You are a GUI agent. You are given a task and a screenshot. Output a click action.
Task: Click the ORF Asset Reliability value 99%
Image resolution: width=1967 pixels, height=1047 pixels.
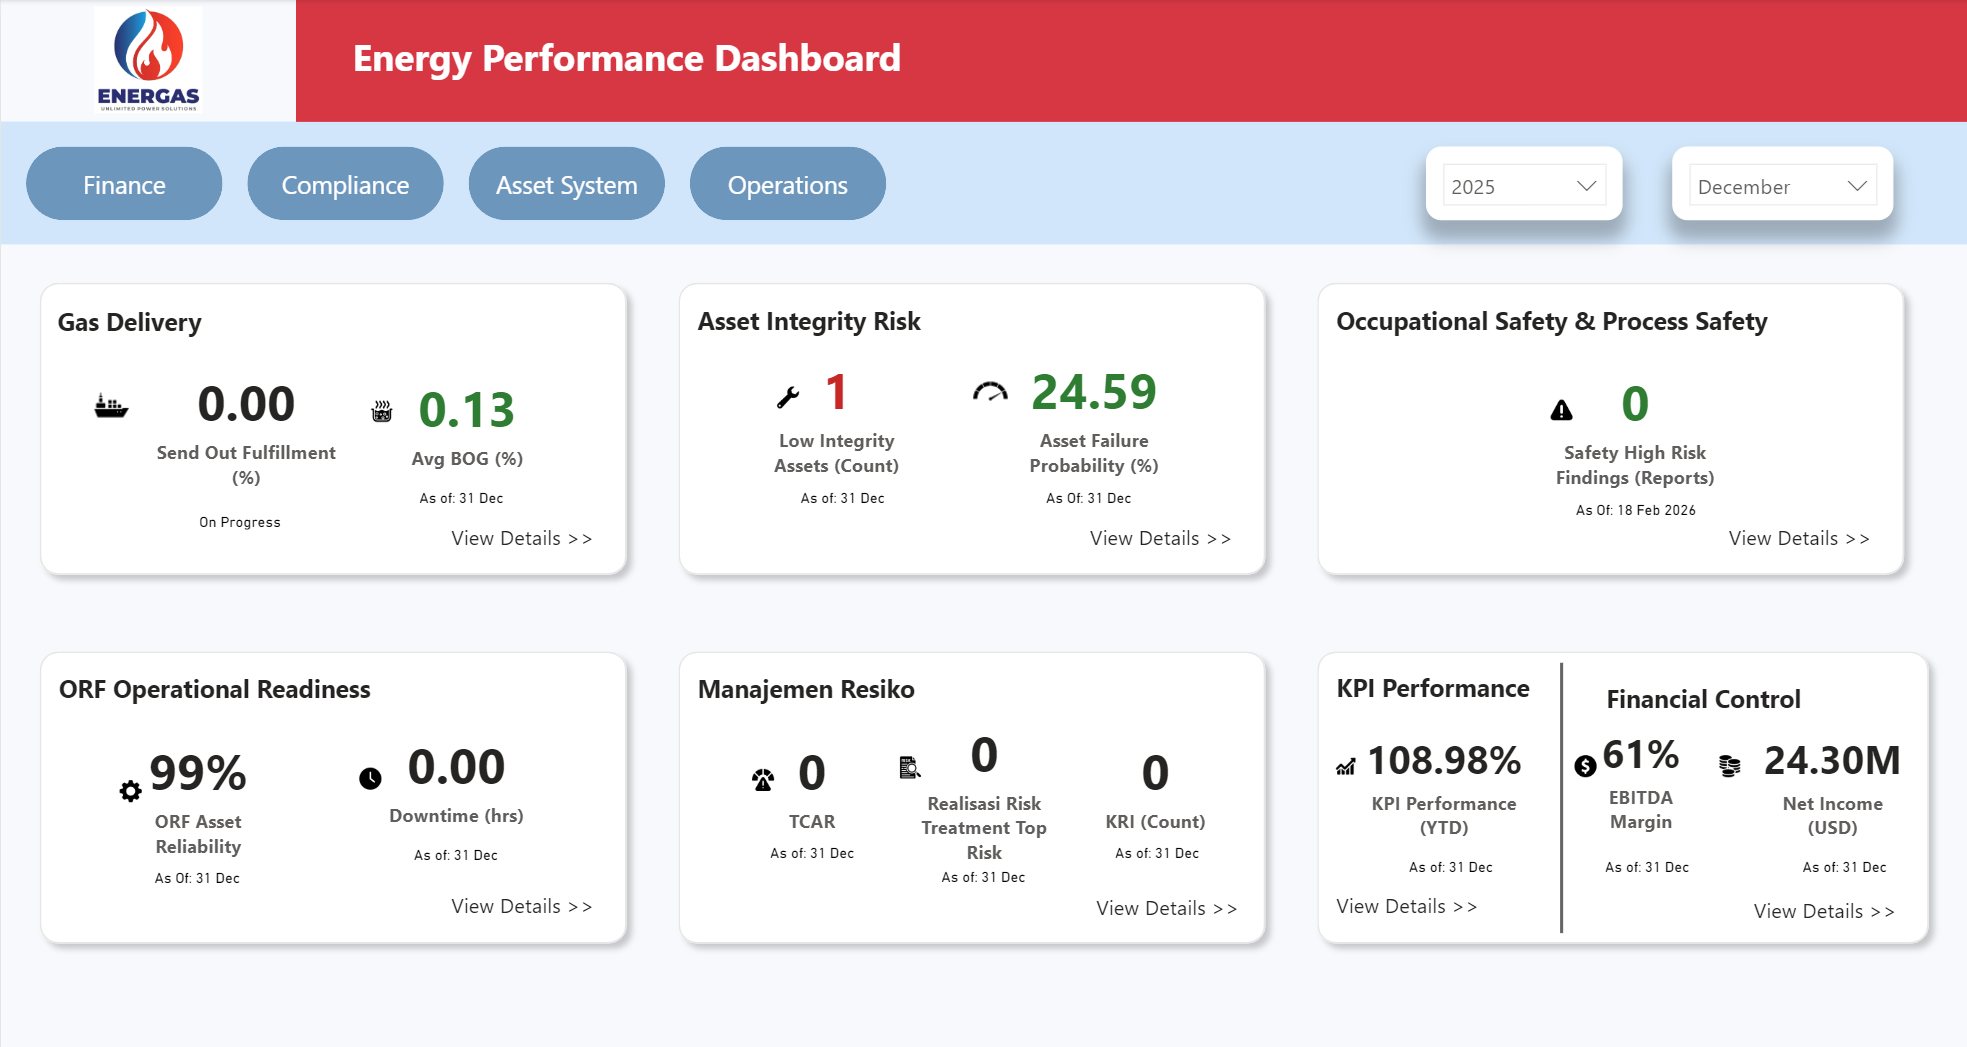click(198, 773)
